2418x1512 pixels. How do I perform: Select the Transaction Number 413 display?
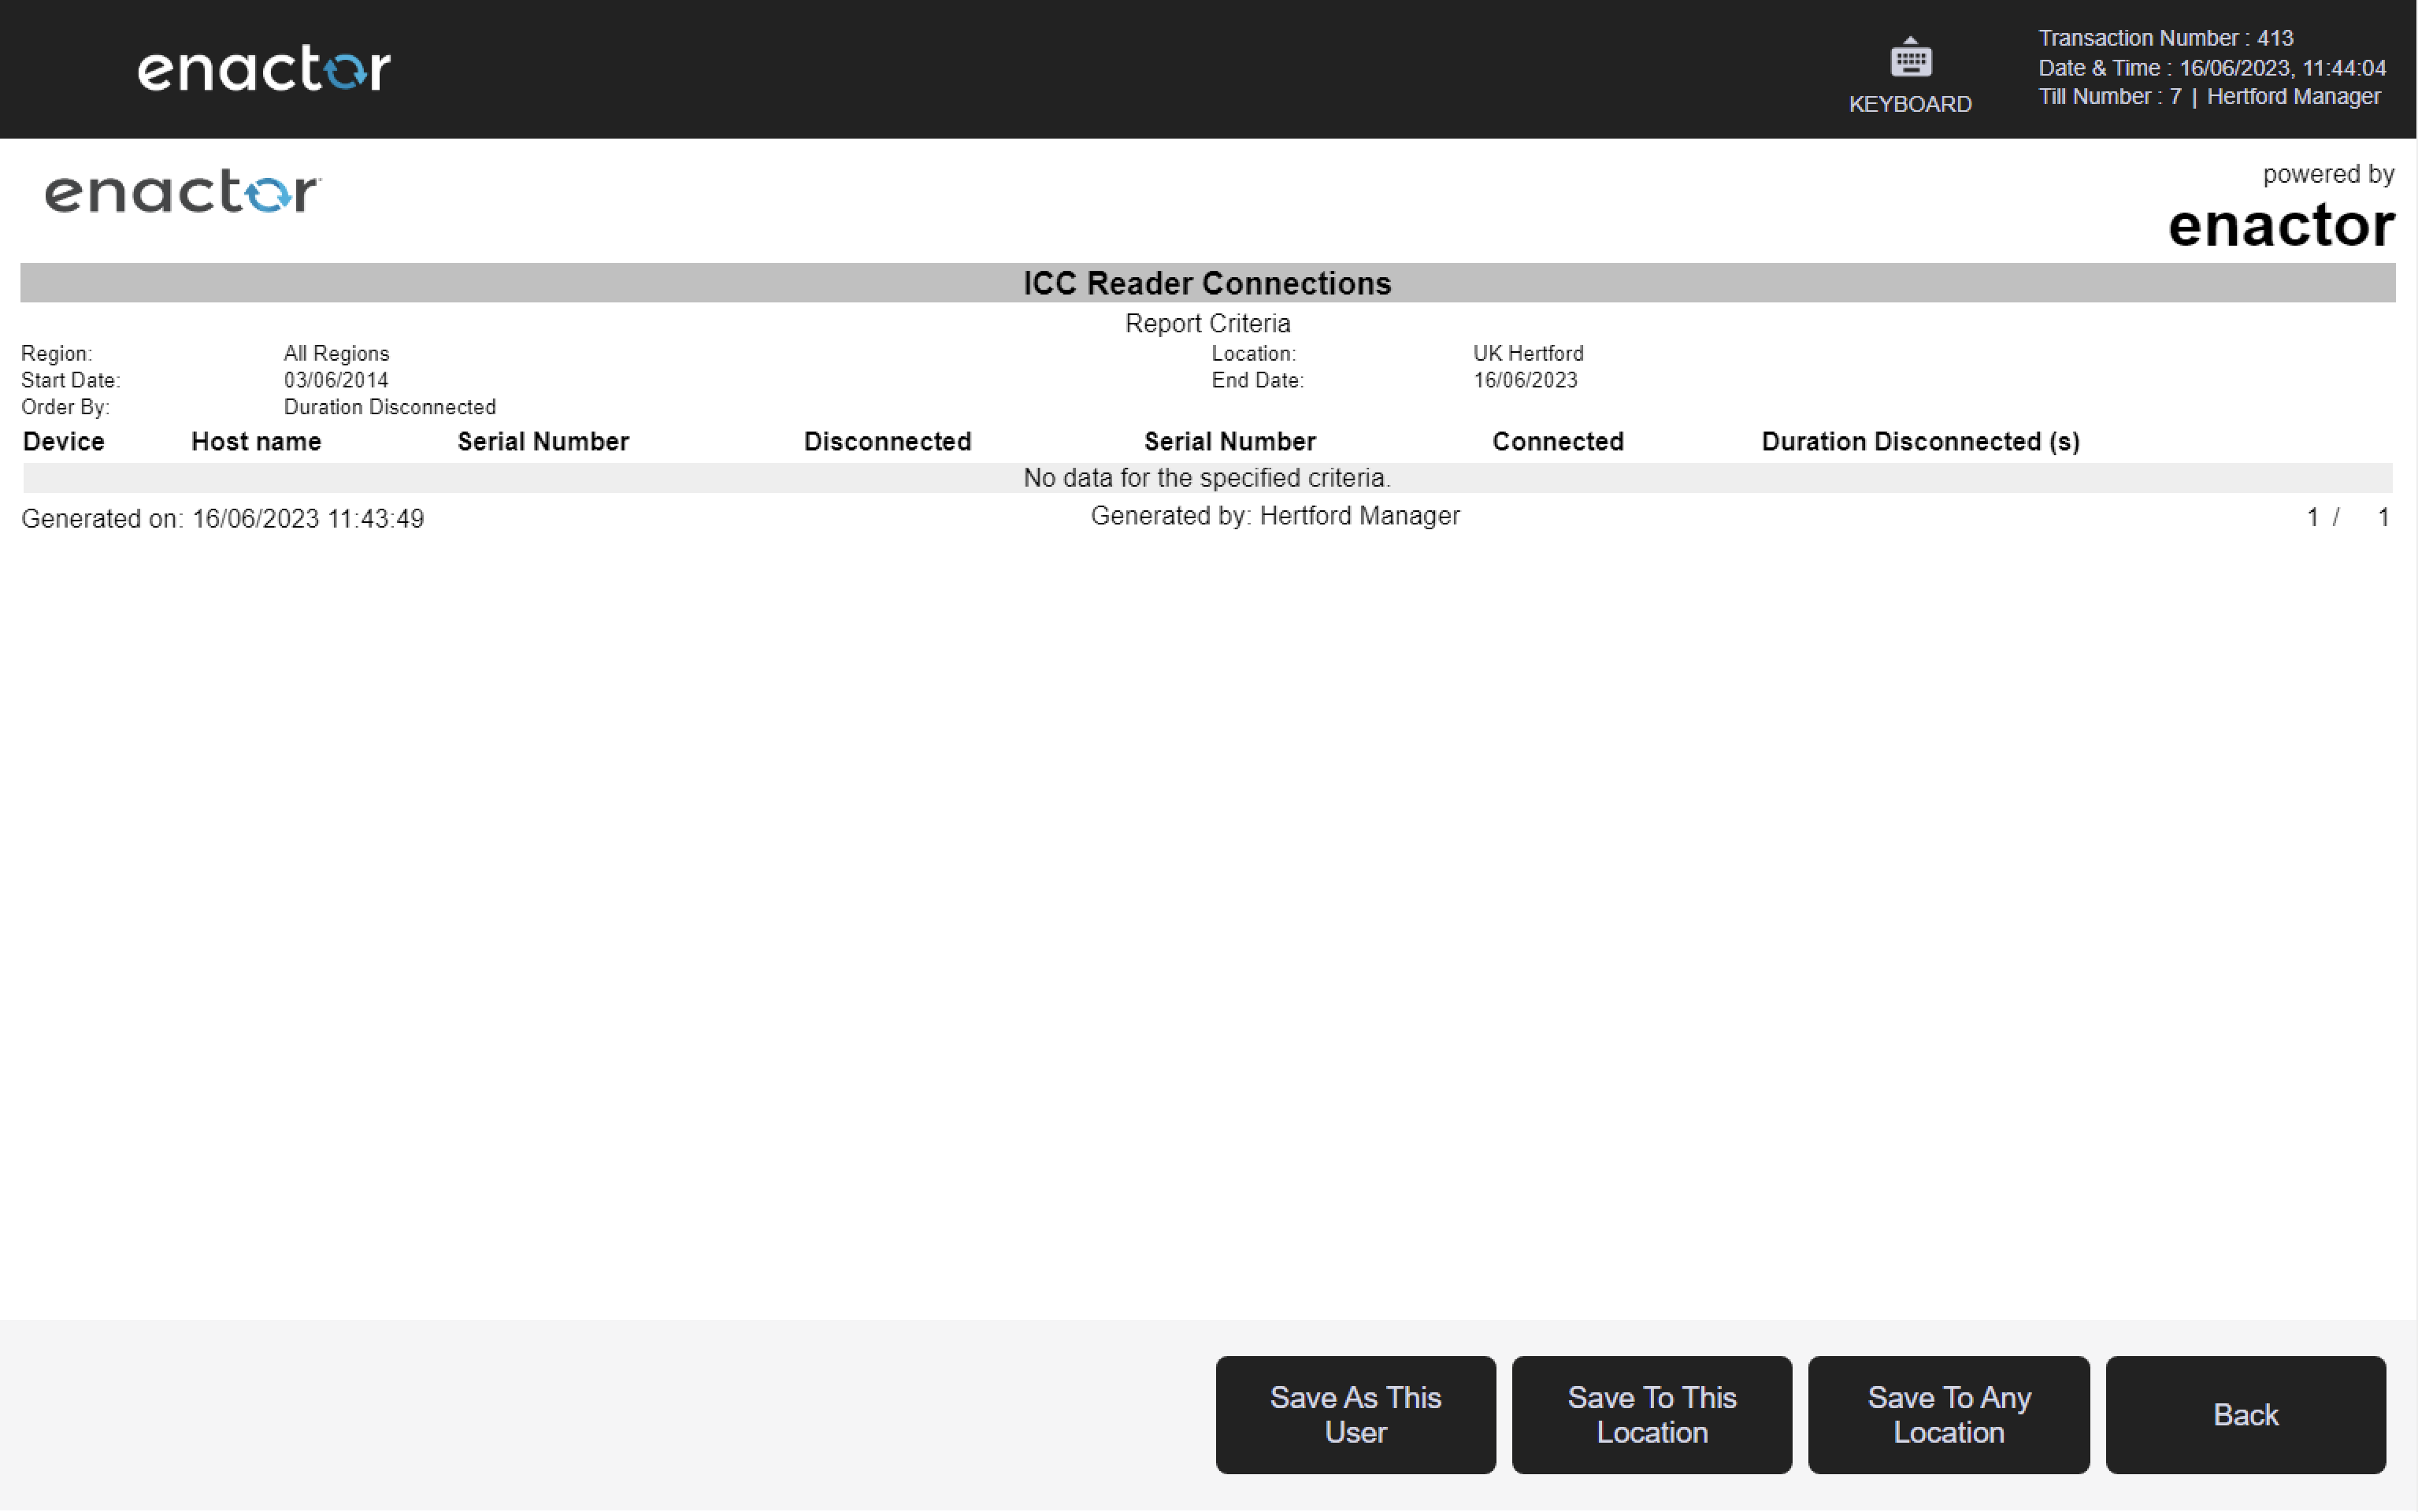pos(2164,37)
